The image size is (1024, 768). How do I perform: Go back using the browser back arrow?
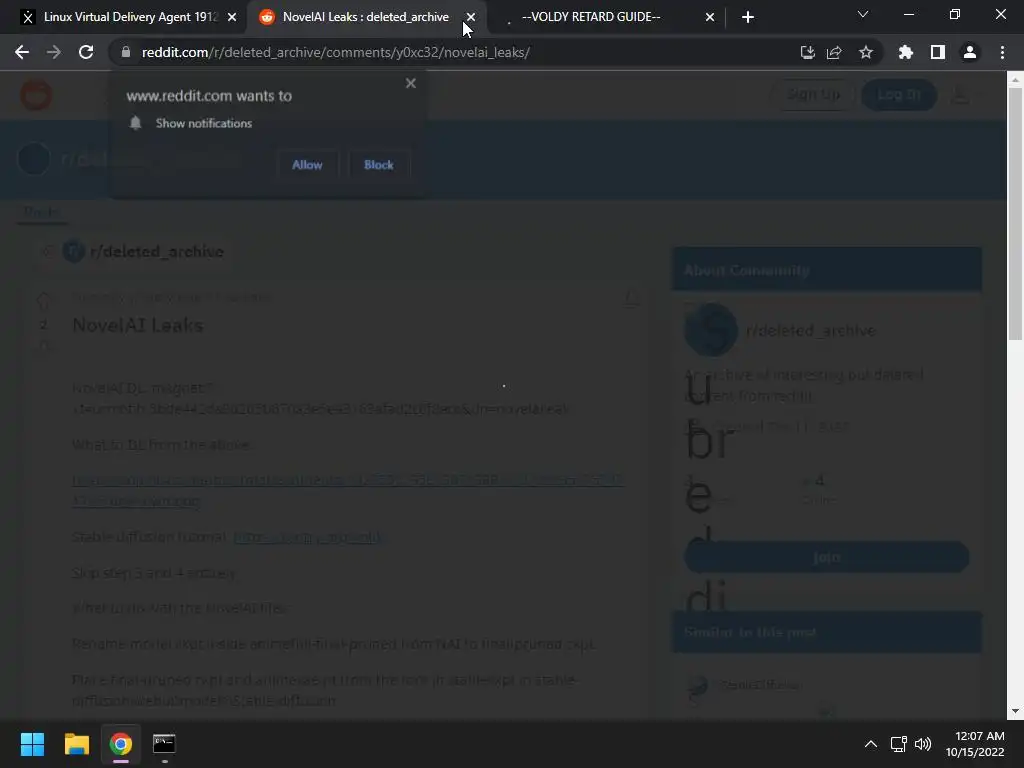(x=22, y=52)
